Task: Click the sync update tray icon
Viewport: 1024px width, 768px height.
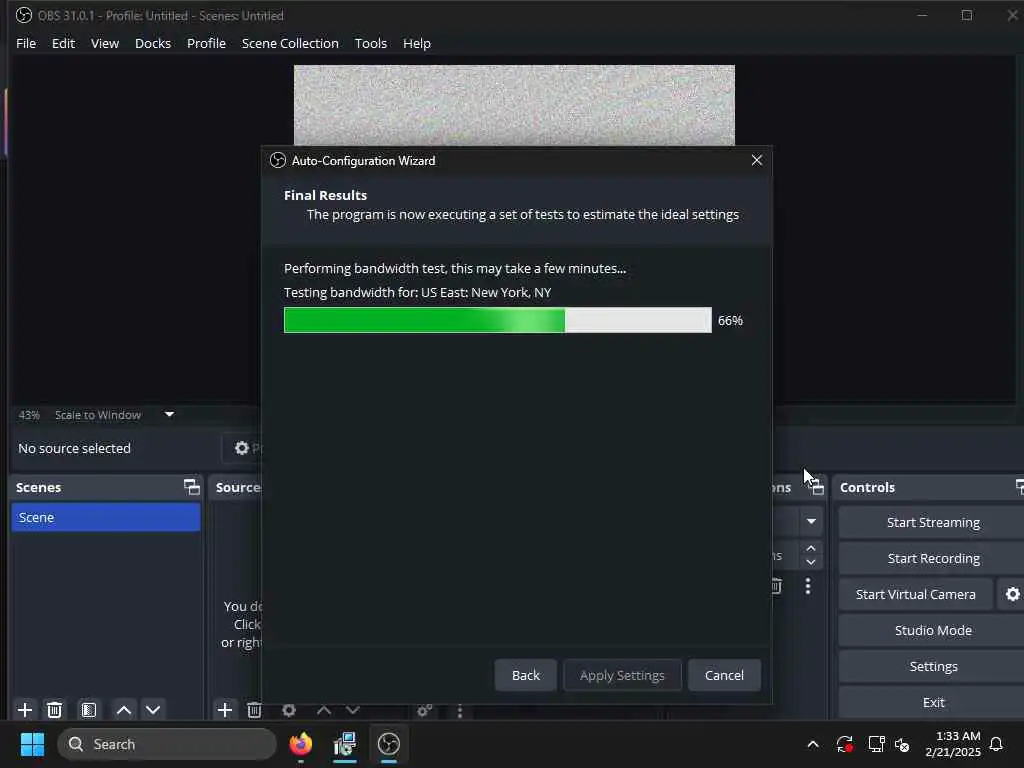Action: point(844,744)
